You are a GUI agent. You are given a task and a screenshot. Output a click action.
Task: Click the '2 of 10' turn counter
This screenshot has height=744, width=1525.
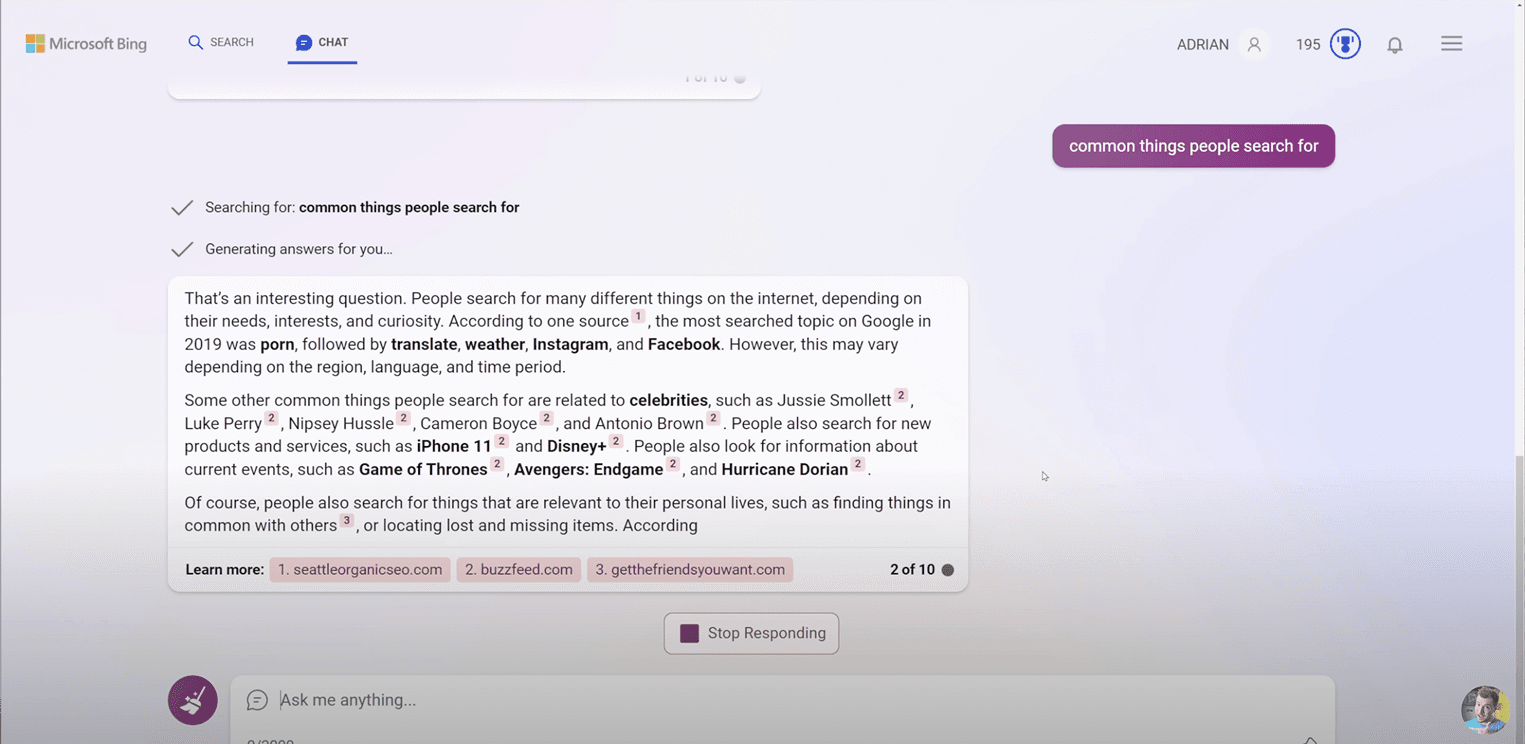coord(912,570)
